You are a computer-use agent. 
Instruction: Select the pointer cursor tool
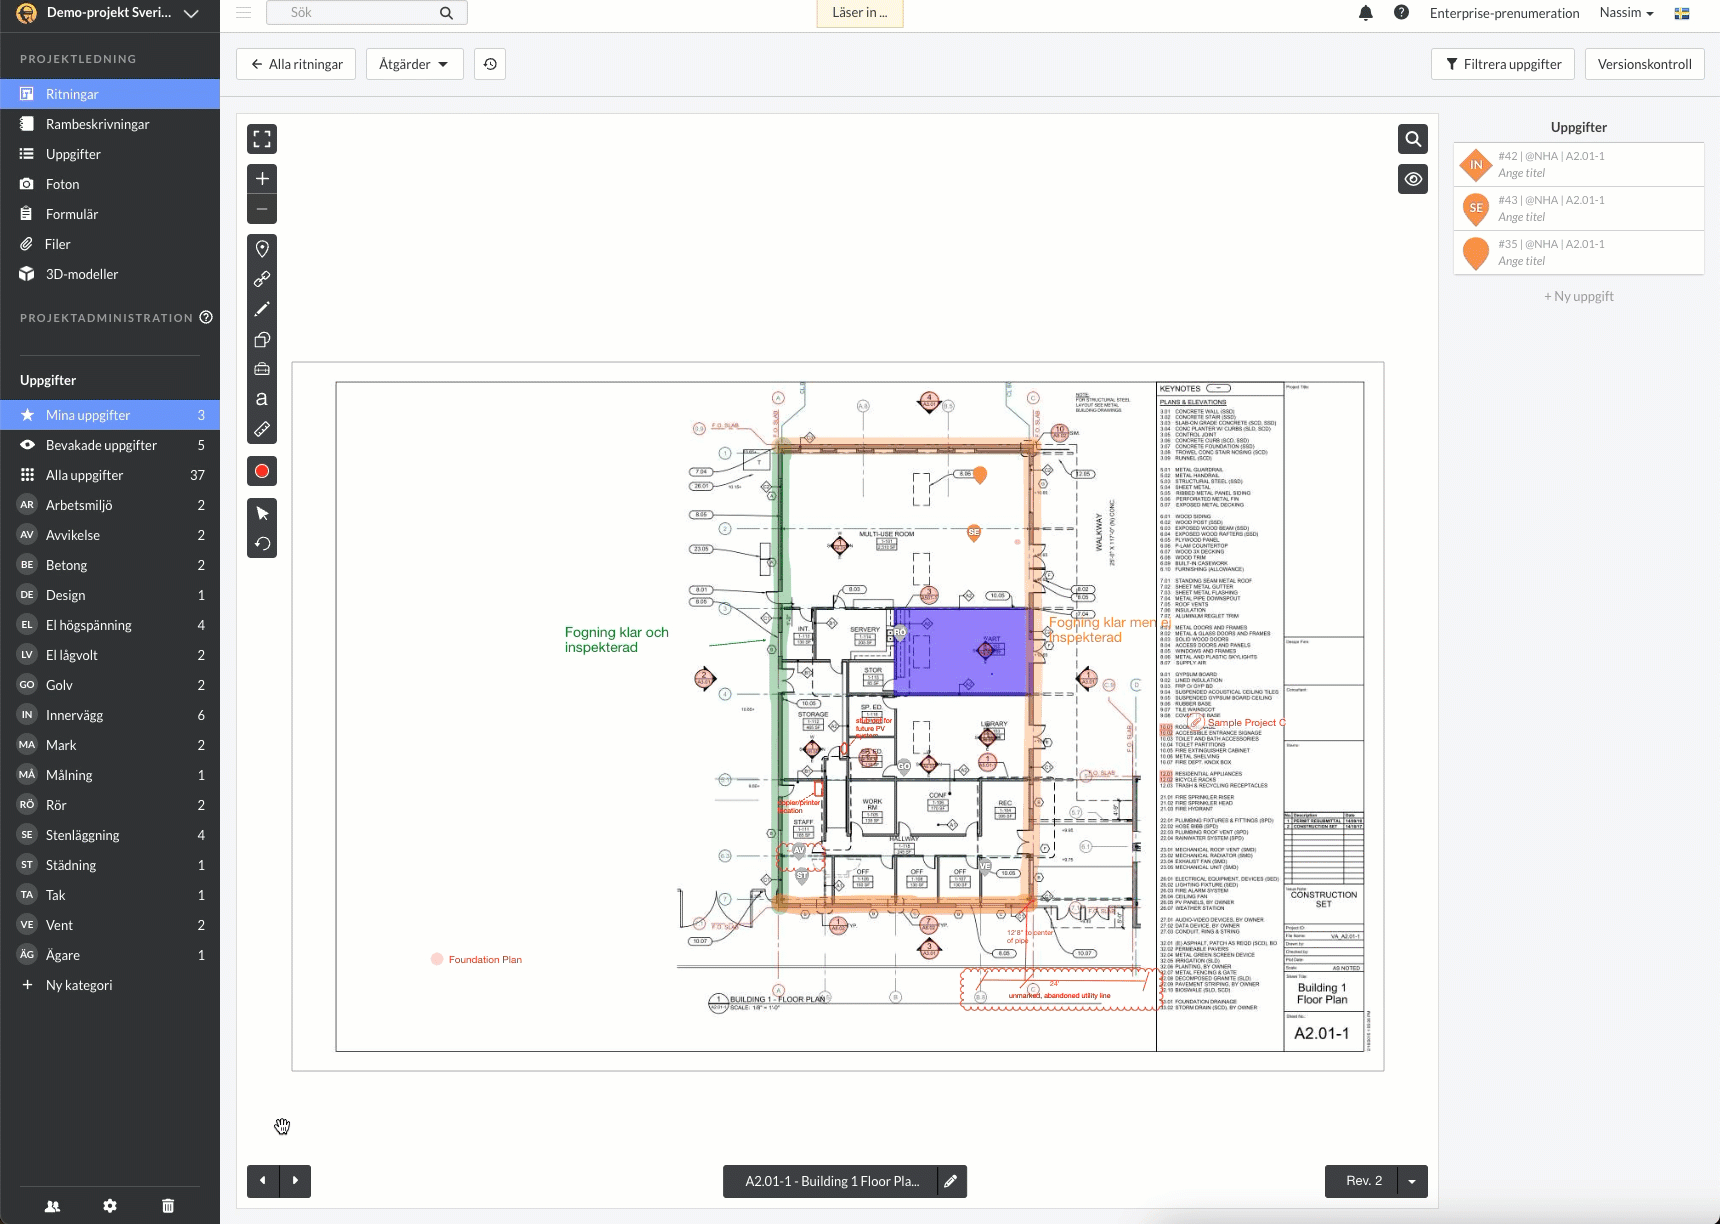pyautogui.click(x=262, y=513)
